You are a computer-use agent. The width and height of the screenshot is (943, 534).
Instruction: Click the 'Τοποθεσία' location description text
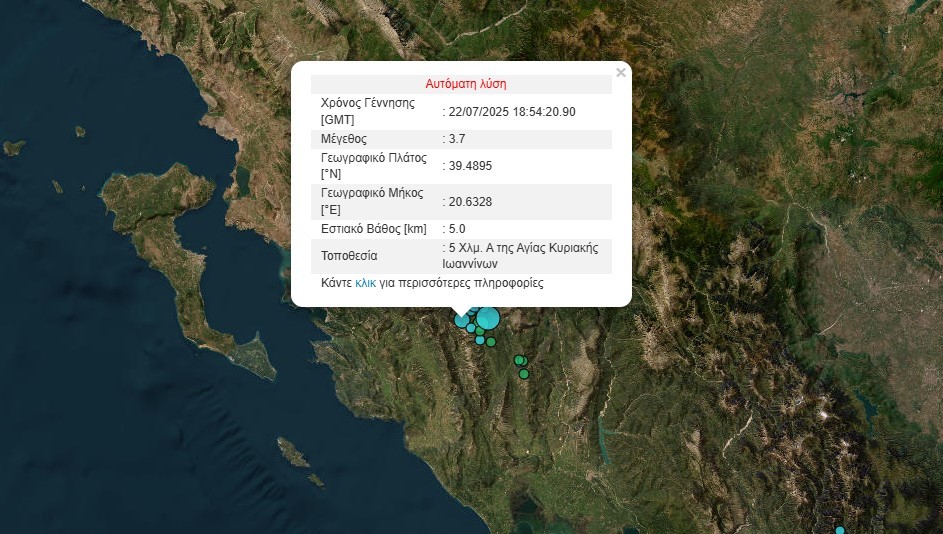click(525, 256)
